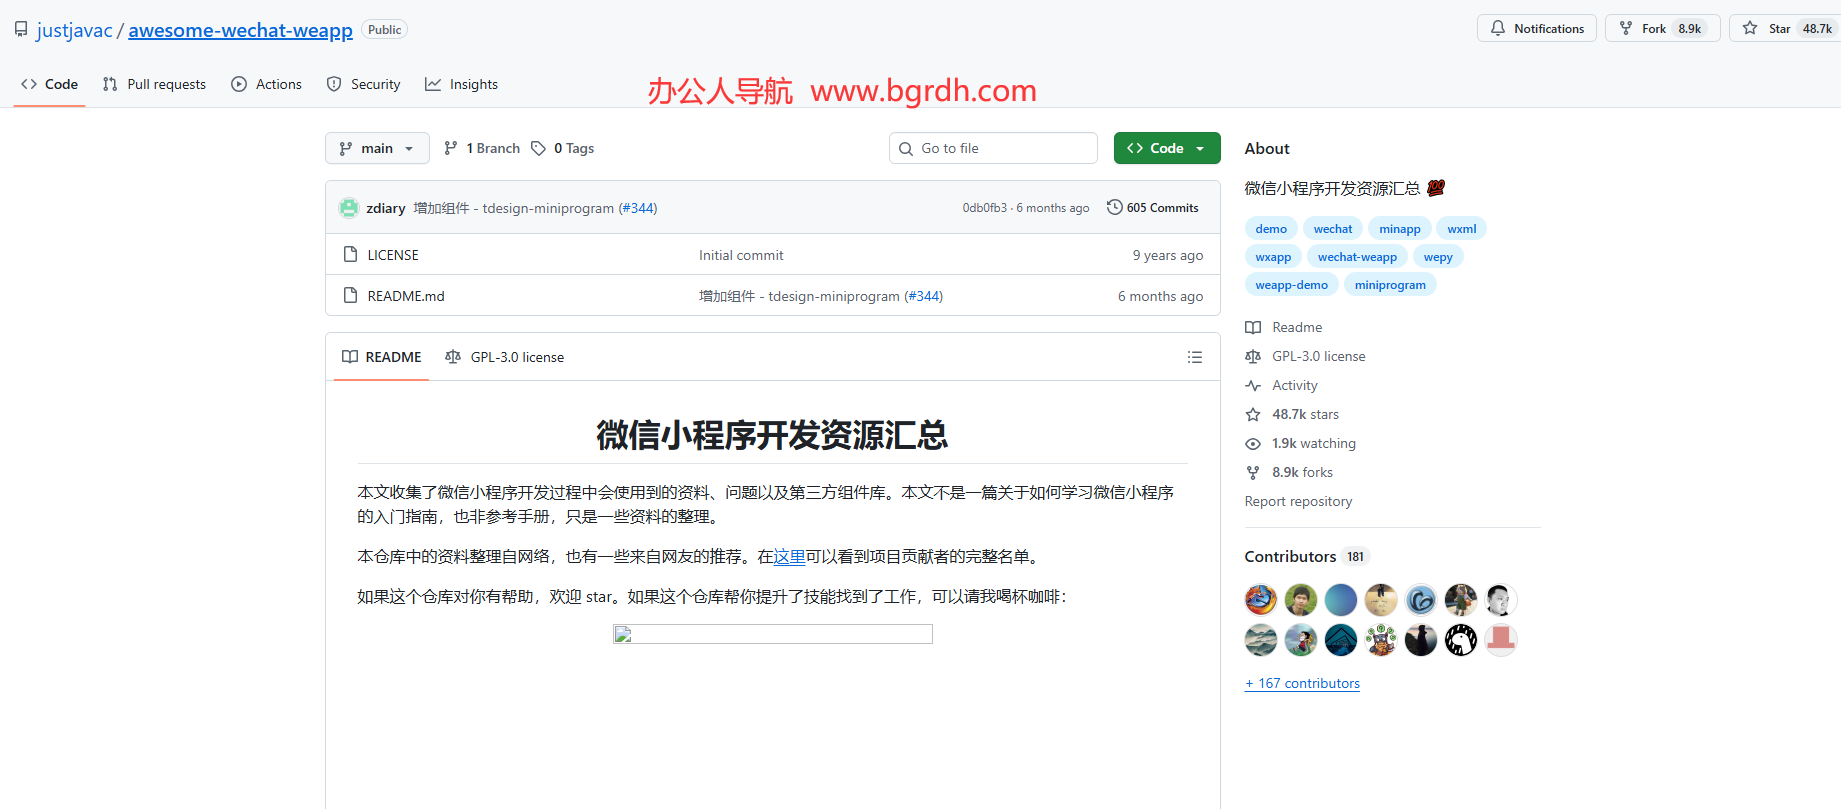Open the plain blue circle contributor avatar
The image size is (1841, 809).
[x=1341, y=600]
